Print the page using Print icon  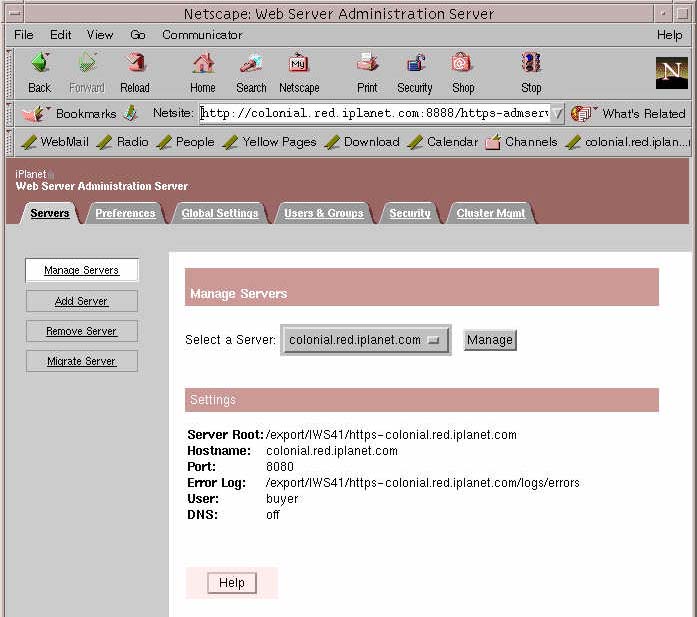(367, 72)
